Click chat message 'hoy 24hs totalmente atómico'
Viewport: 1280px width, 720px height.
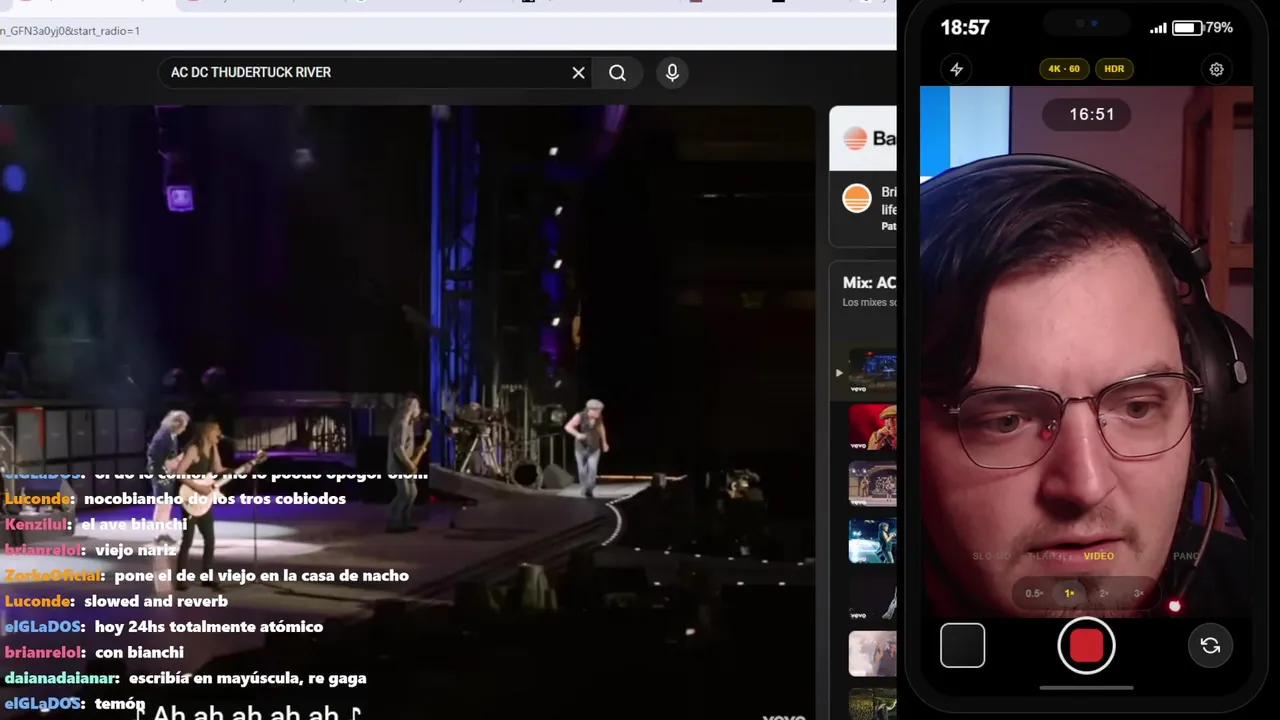pyautogui.click(x=209, y=627)
